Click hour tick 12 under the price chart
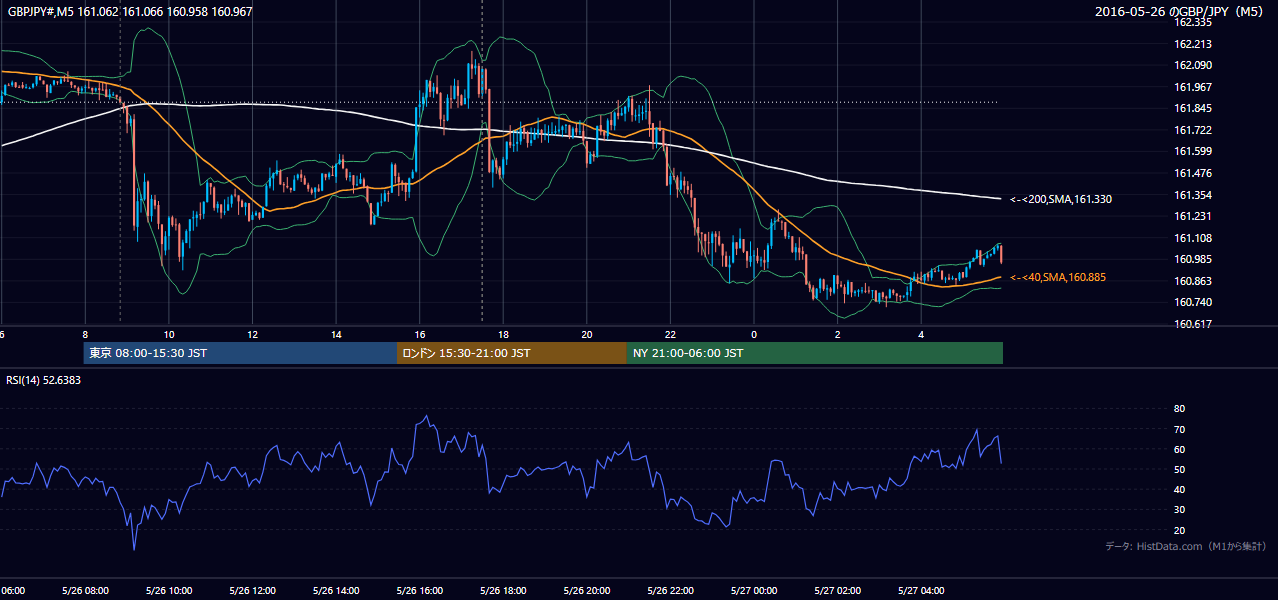Image resolution: width=1278 pixels, height=600 pixels. [253, 334]
